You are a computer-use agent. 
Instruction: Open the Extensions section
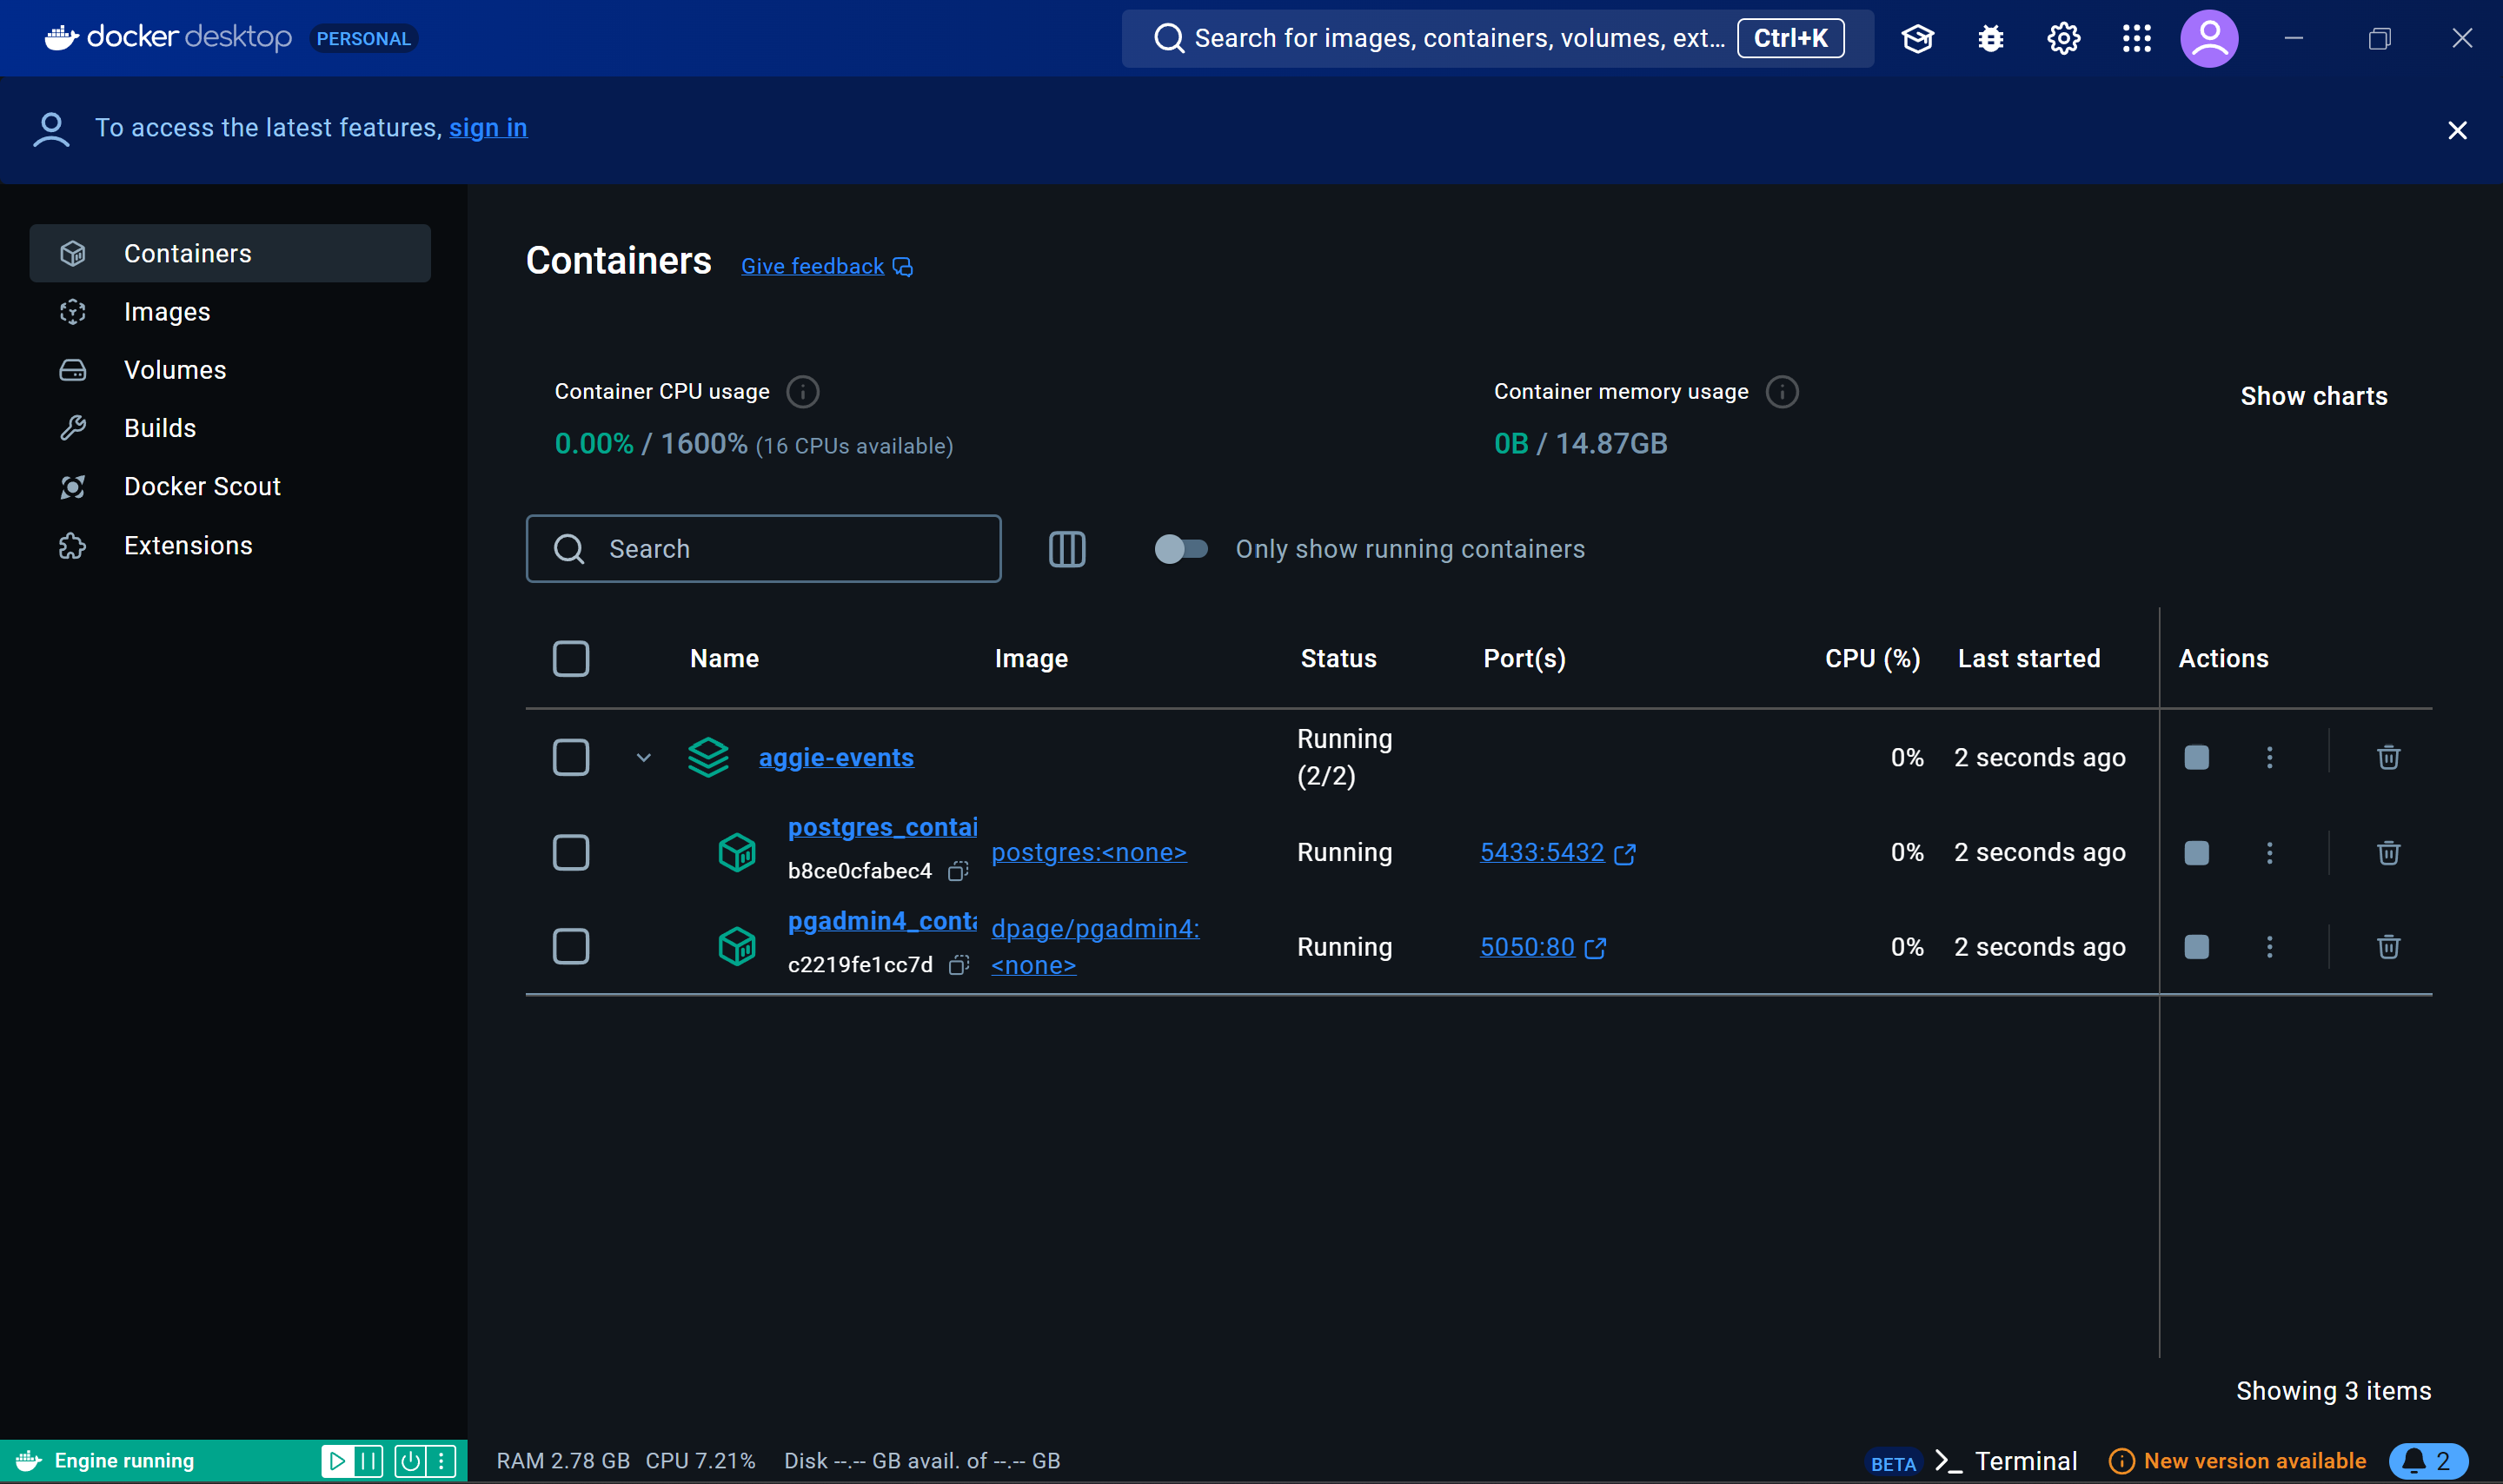188,545
